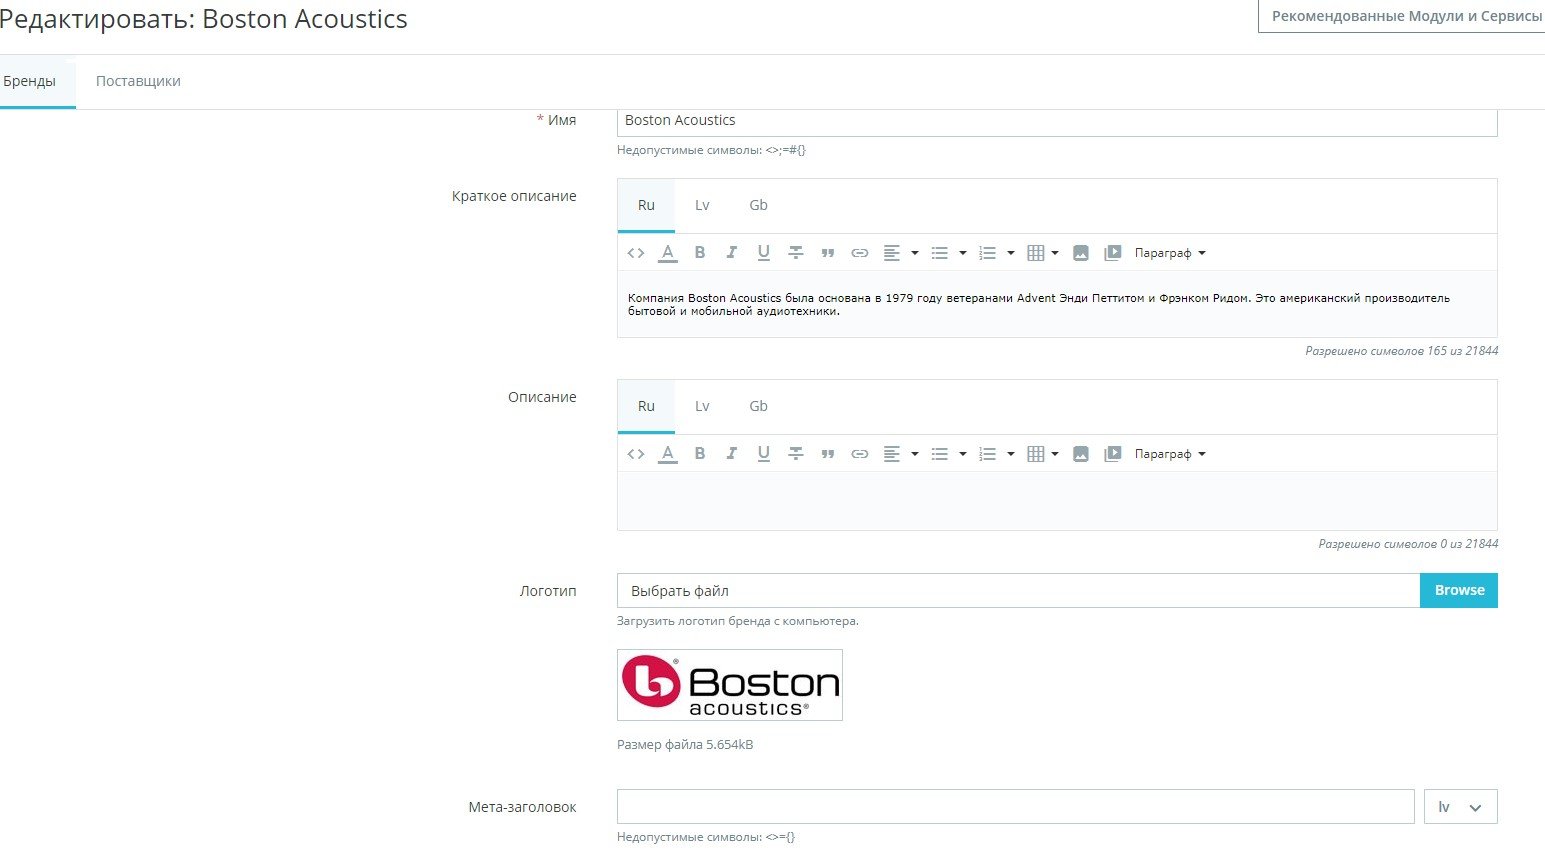Open table menu in Описание editor

(1043, 454)
